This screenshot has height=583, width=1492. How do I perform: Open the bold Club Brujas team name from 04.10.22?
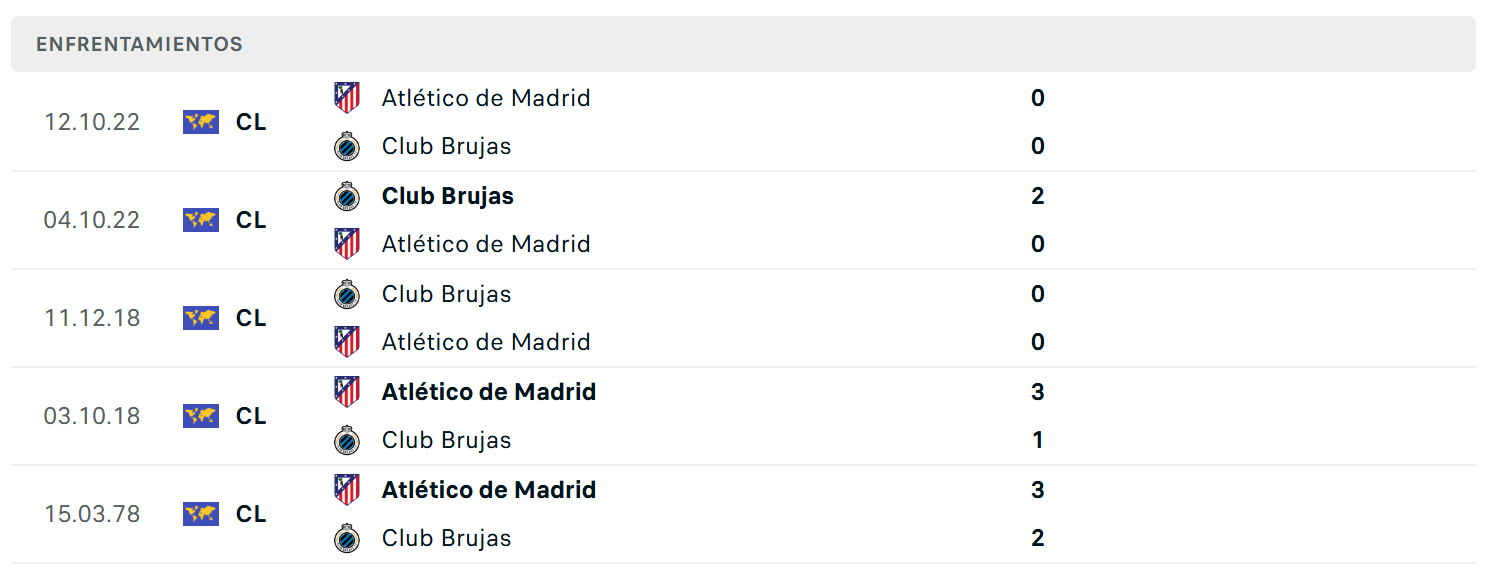[448, 196]
